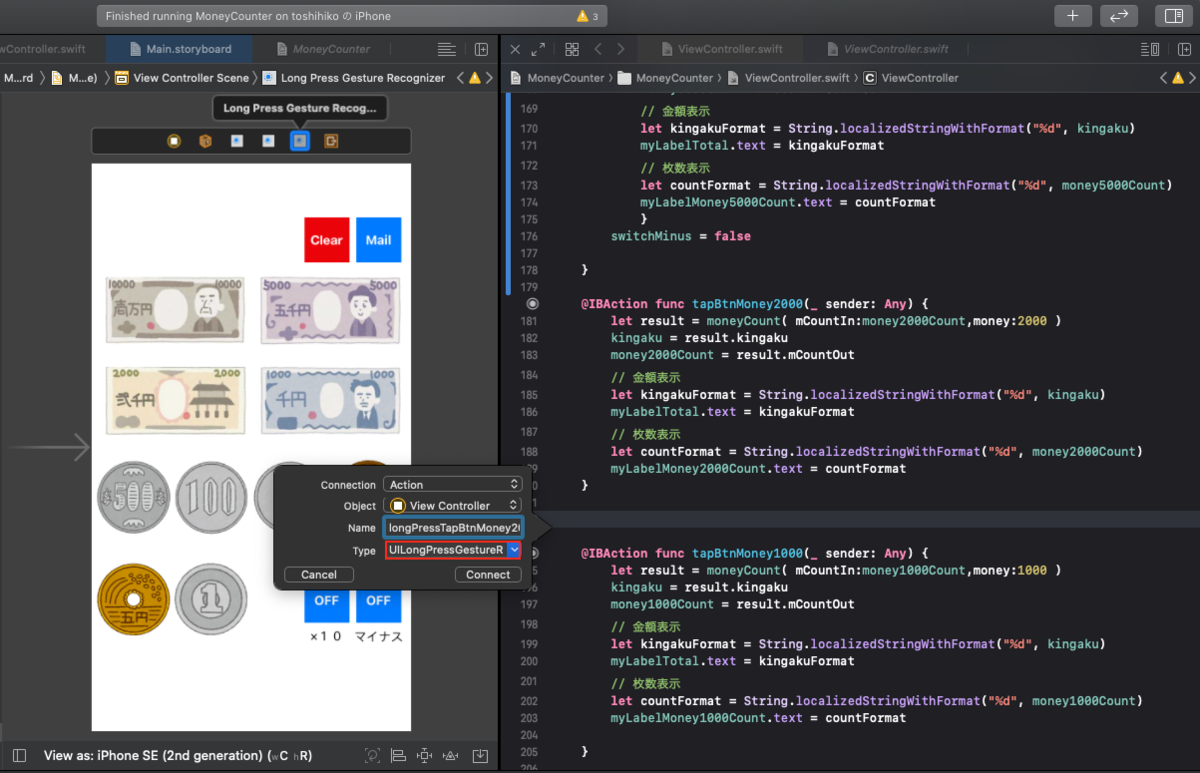This screenshot has width=1200, height=773.
Task: Click IBAction connection circle for tapBtnMoney2000
Action: 532,302
